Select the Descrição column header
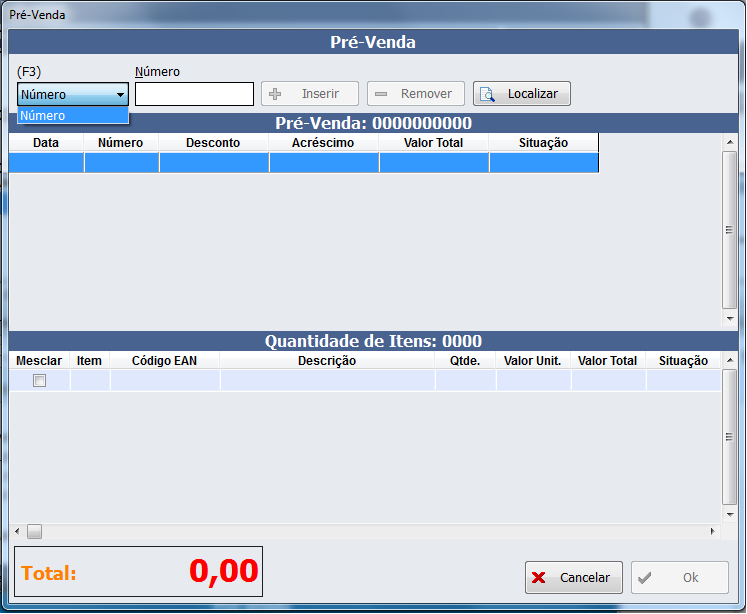 (327, 361)
